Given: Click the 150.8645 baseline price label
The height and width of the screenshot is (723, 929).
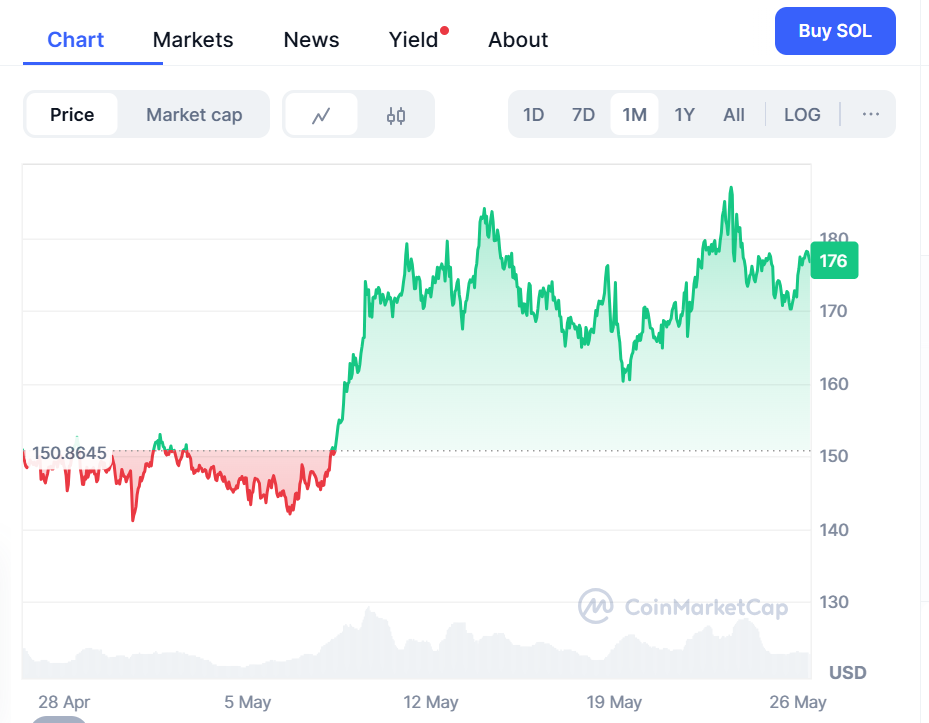Looking at the screenshot, I should pyautogui.click(x=69, y=453).
